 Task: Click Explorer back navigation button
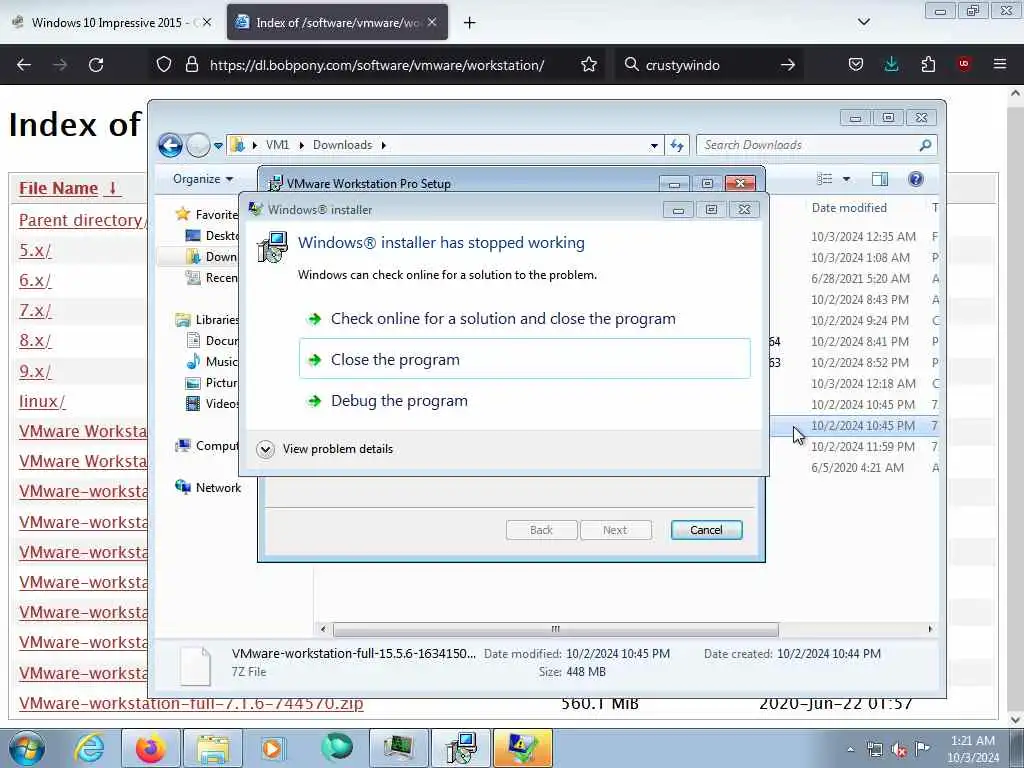170,145
